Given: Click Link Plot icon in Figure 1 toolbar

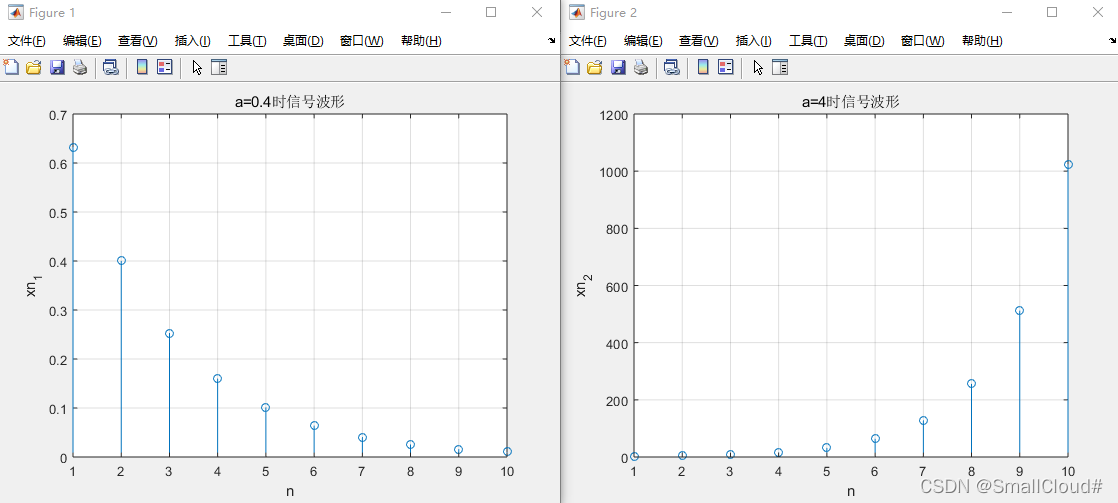Looking at the screenshot, I should [111, 68].
